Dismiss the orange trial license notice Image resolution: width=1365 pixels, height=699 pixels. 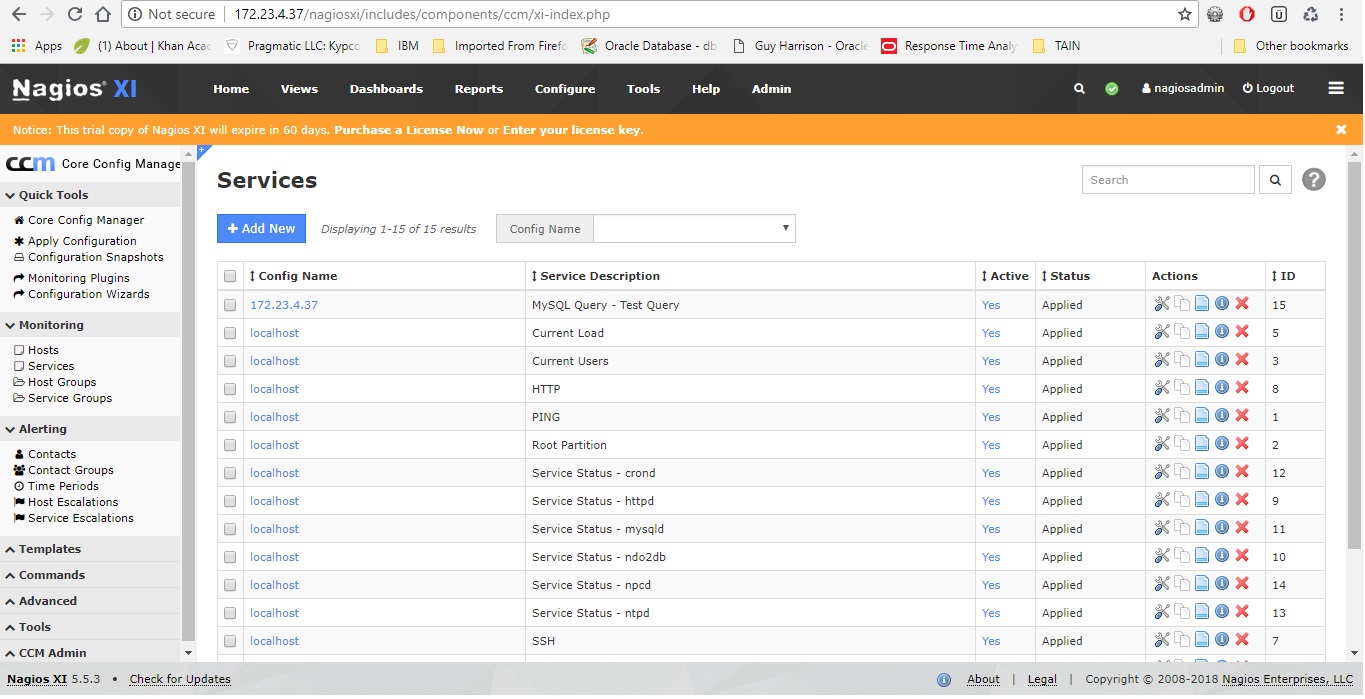click(x=1341, y=130)
